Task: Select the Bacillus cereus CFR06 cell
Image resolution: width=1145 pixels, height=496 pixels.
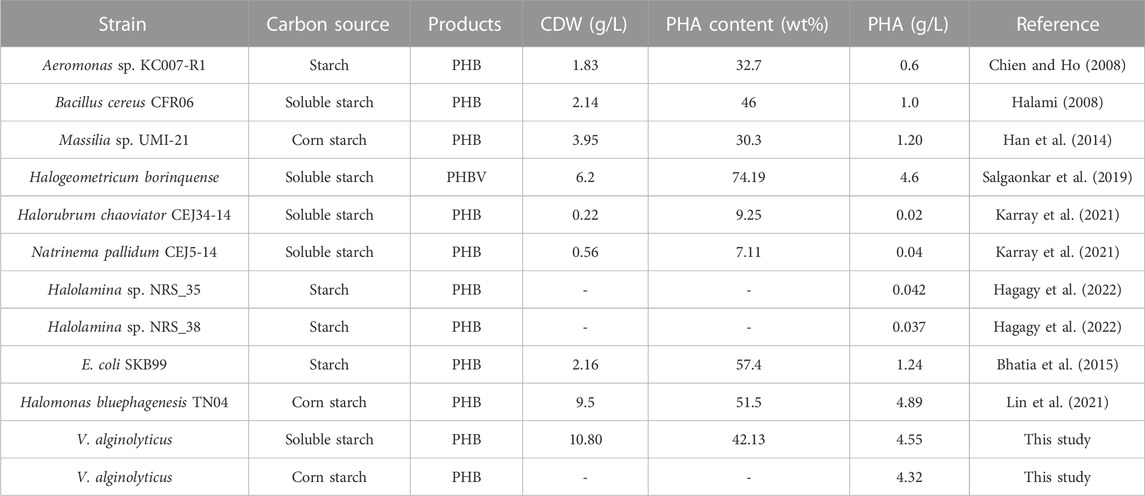Action: (x=123, y=102)
